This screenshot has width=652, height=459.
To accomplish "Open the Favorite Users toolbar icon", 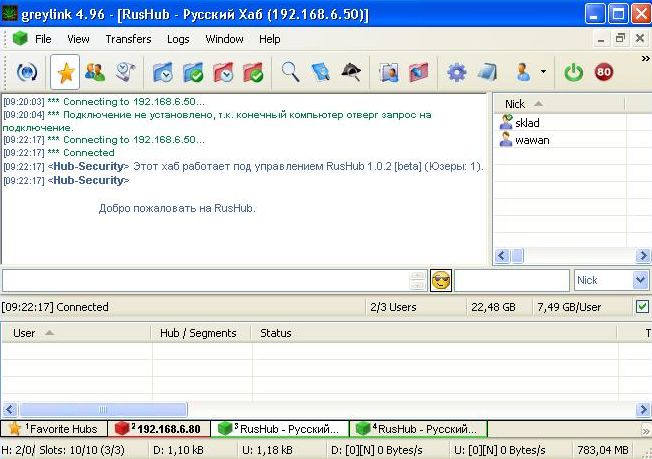I will 95,72.
